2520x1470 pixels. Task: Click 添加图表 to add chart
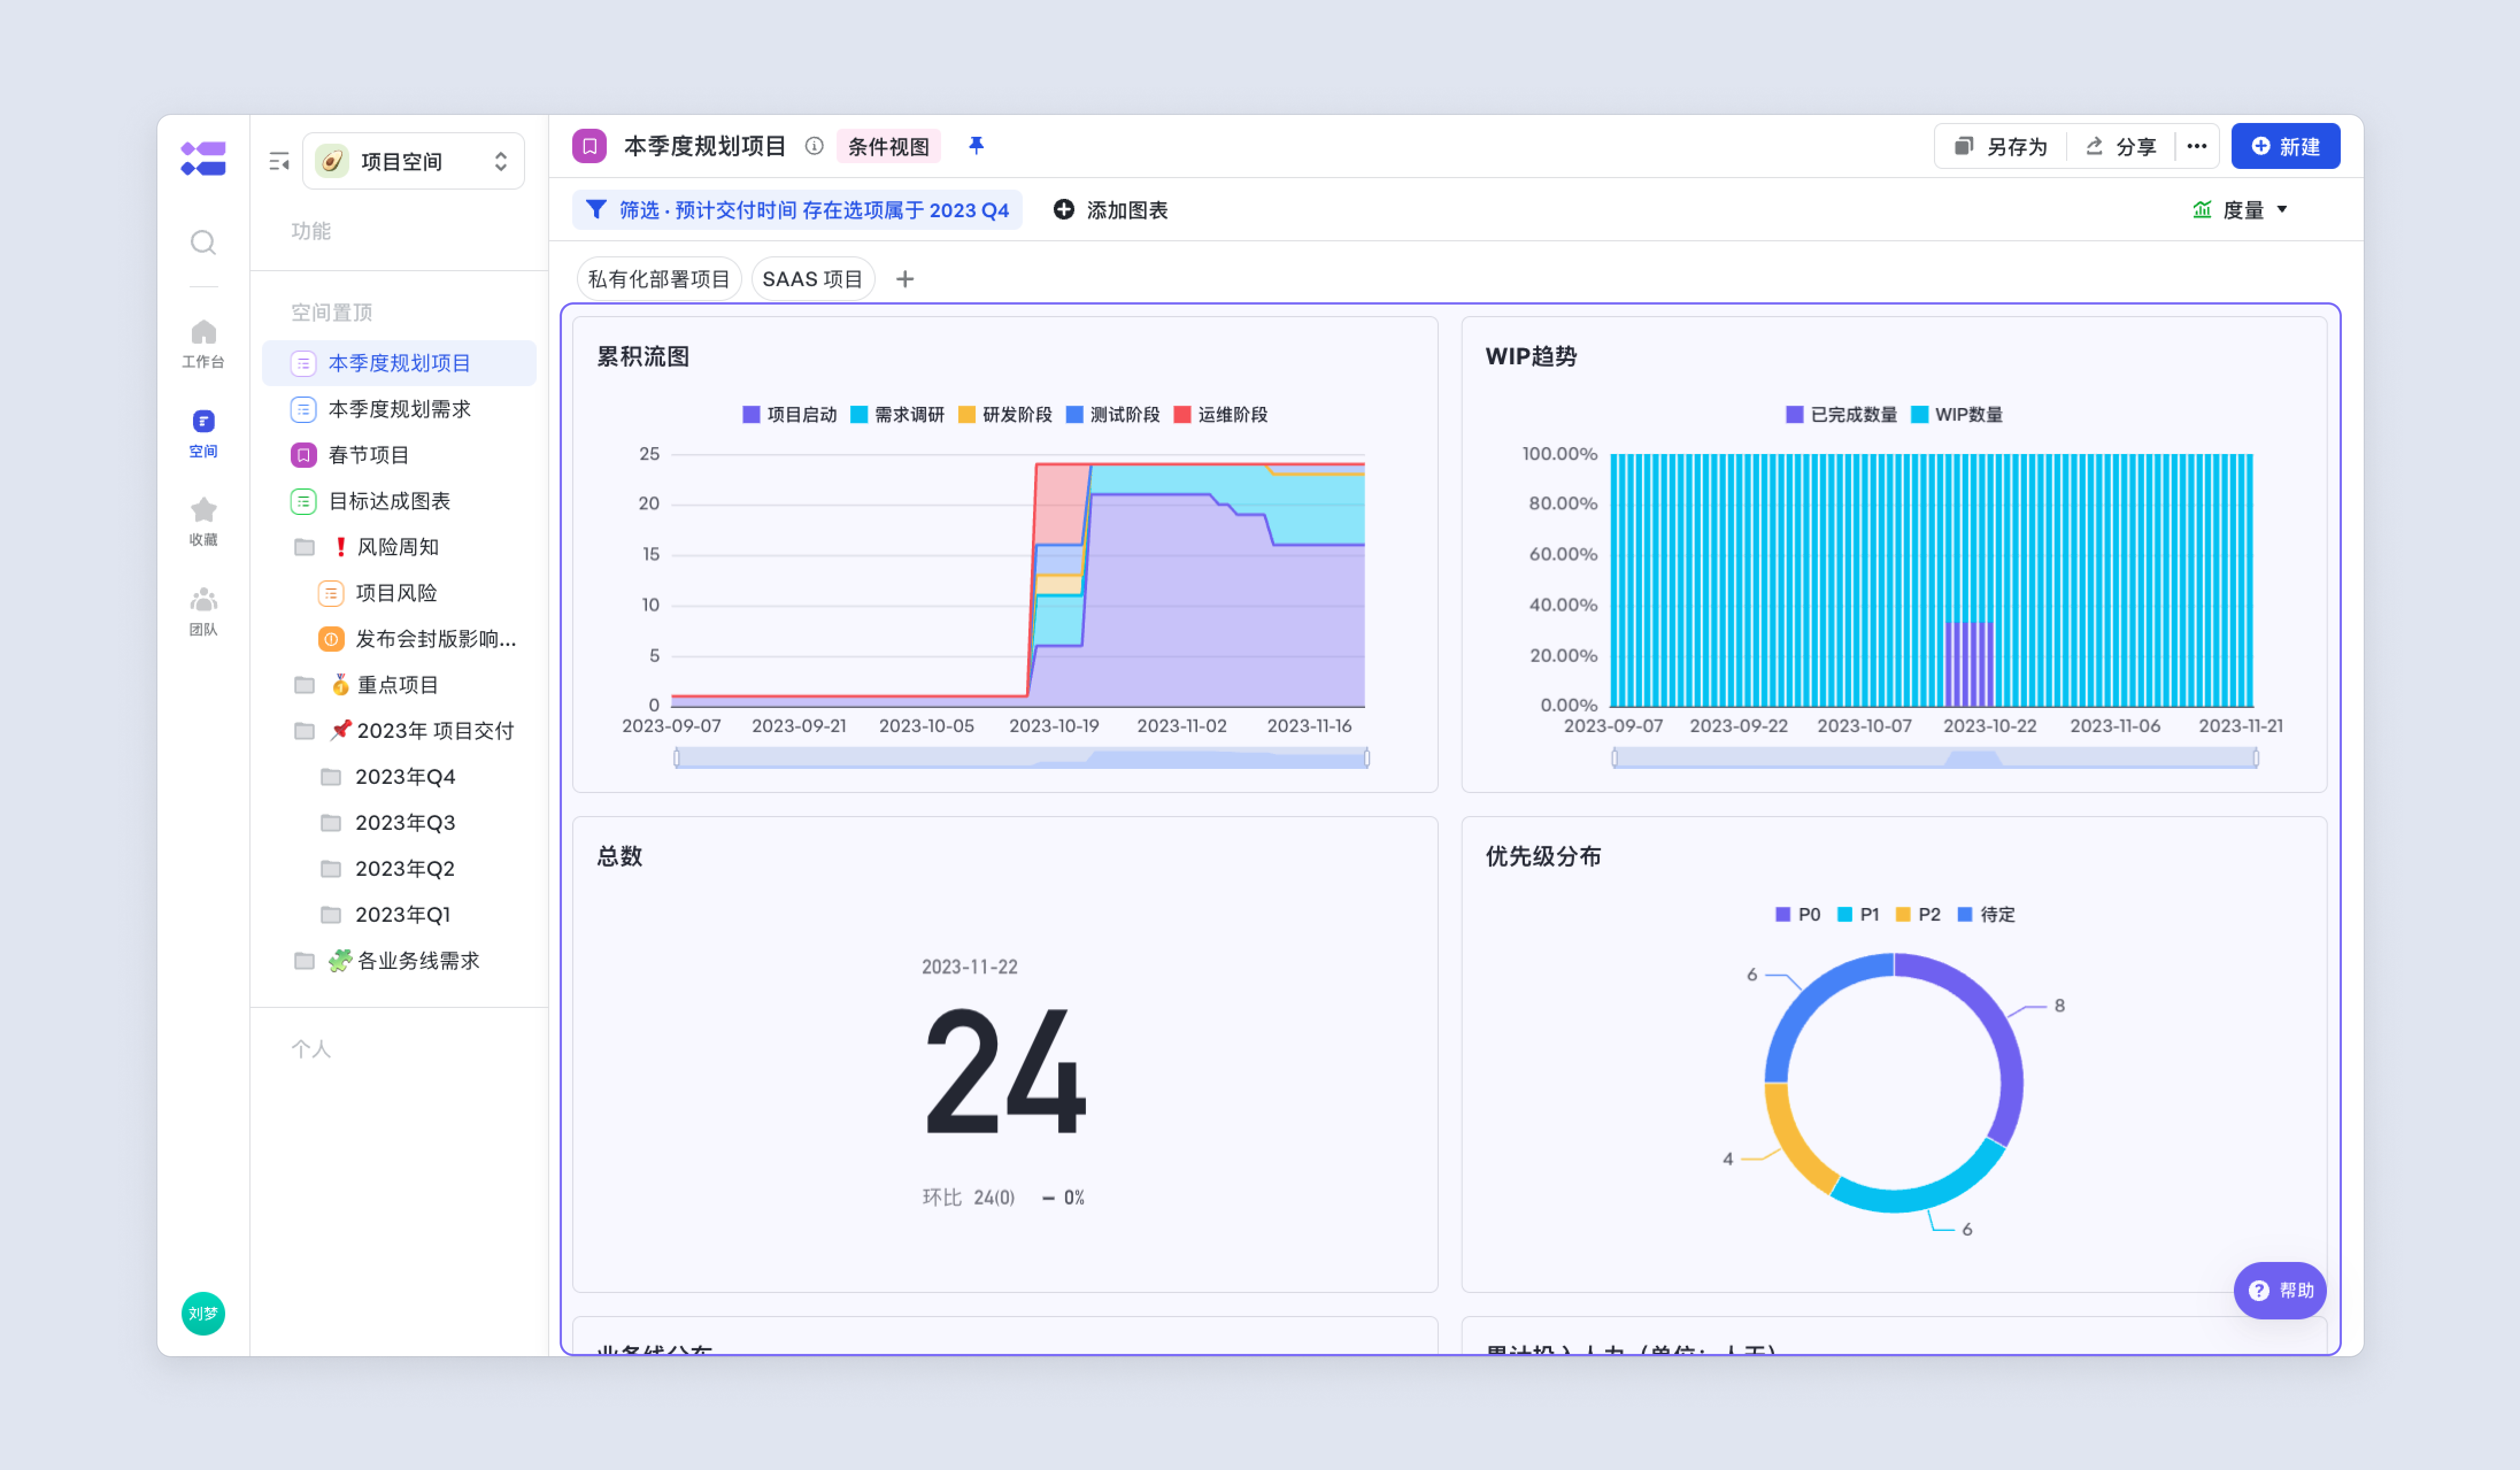pos(1111,210)
